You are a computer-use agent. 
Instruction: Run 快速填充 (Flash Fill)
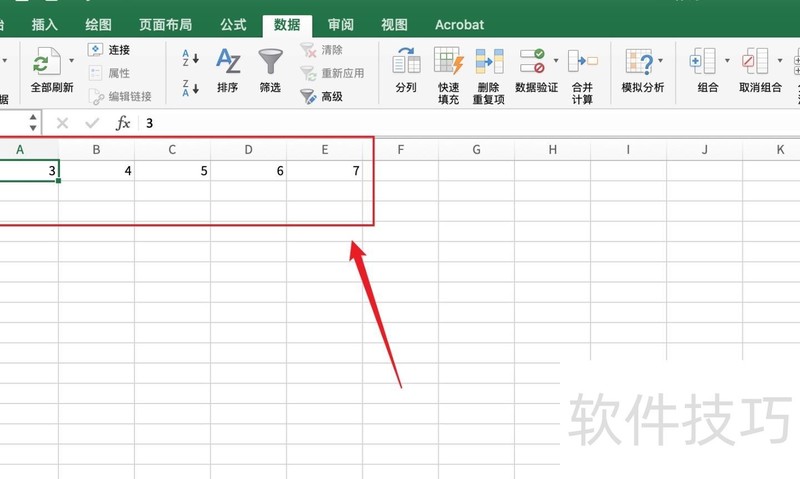coord(449,62)
